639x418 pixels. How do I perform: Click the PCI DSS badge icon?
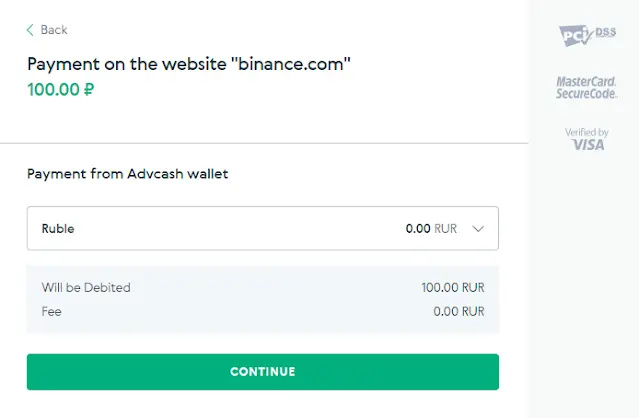click(x=587, y=35)
